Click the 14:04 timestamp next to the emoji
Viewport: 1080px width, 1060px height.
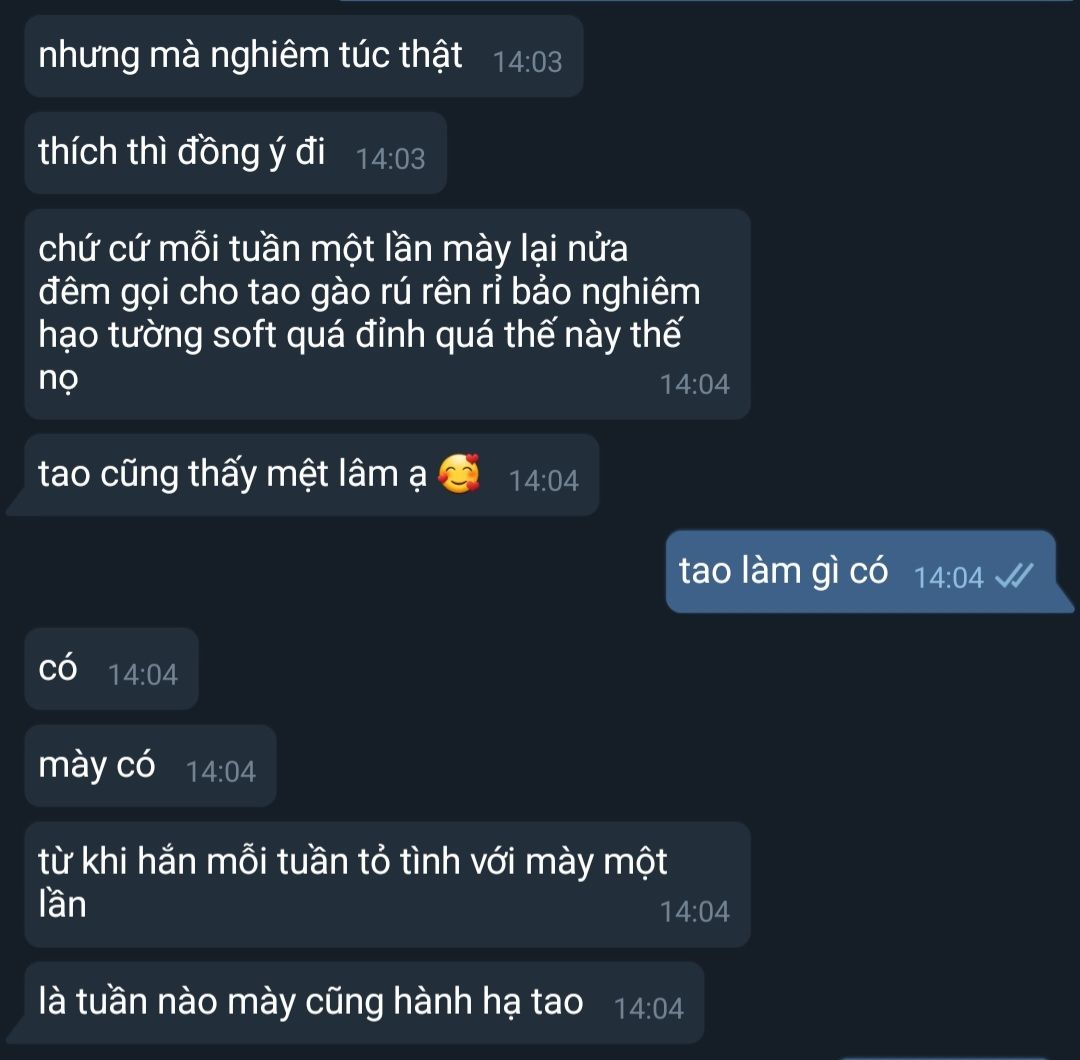(x=543, y=481)
